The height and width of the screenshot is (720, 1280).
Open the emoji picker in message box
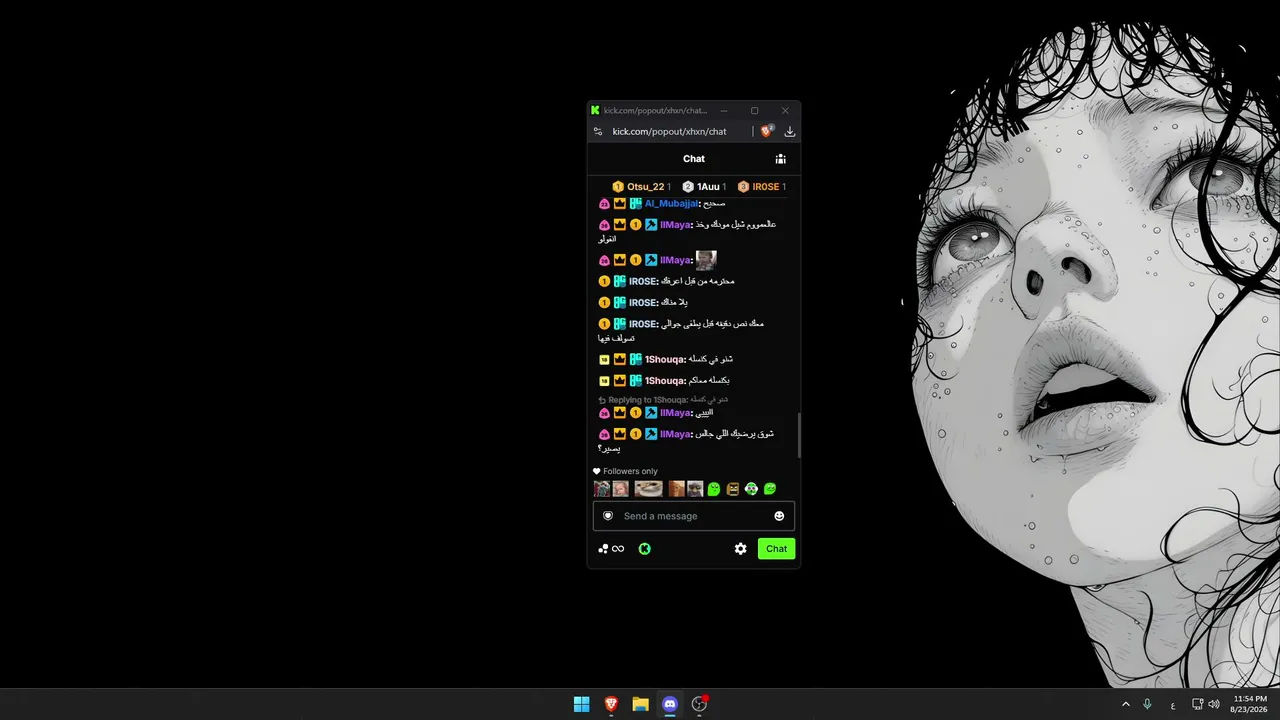click(779, 516)
